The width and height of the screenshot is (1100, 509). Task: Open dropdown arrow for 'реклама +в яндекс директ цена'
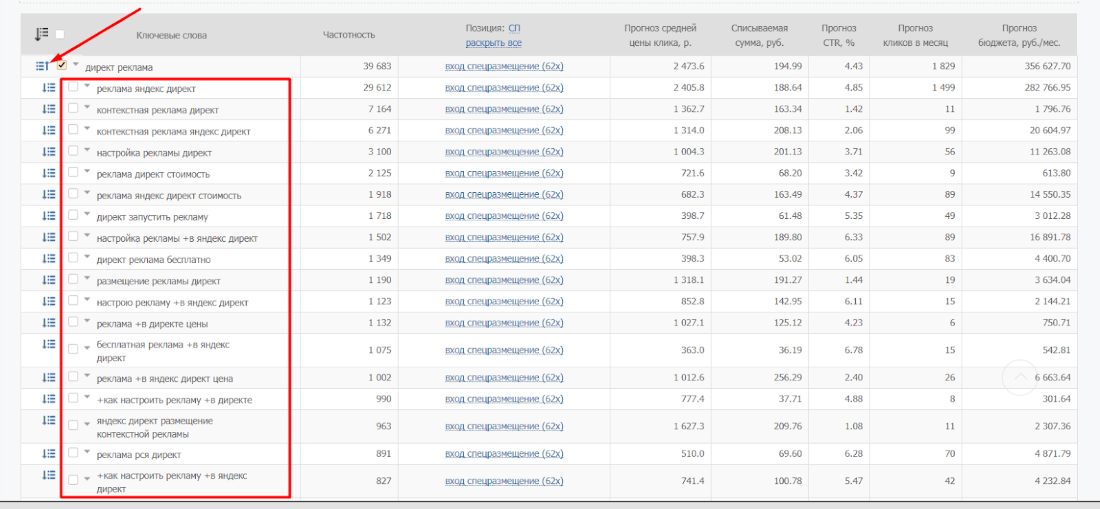pos(87,377)
